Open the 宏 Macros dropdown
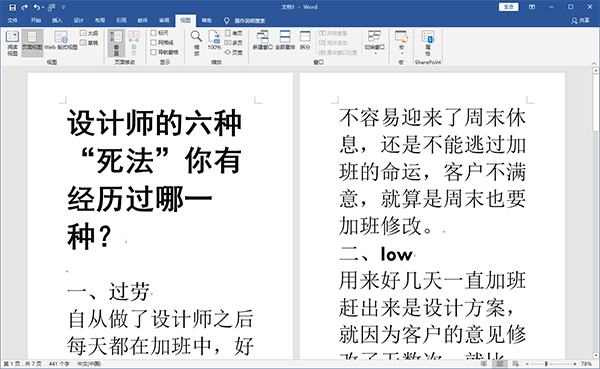This screenshot has height=369, width=600. 401,42
